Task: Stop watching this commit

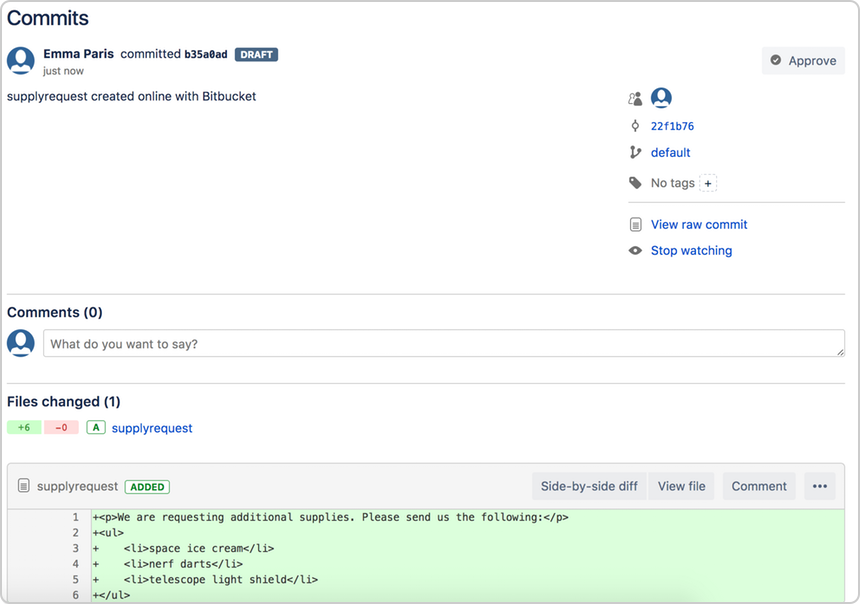Action: (691, 250)
